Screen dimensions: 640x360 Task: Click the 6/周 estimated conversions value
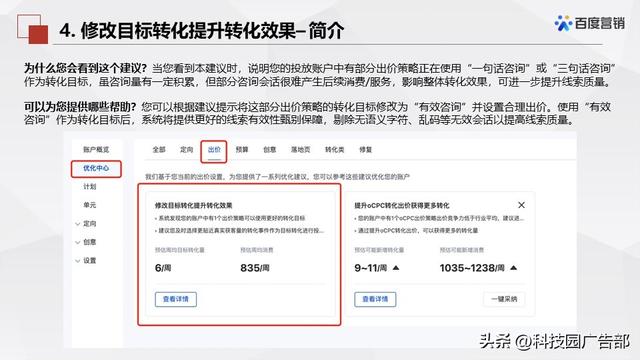pyautogui.click(x=163, y=268)
